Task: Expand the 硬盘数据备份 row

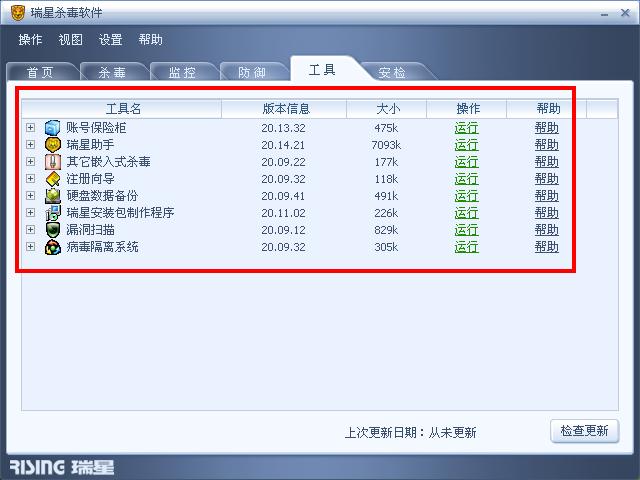Action: click(30, 196)
